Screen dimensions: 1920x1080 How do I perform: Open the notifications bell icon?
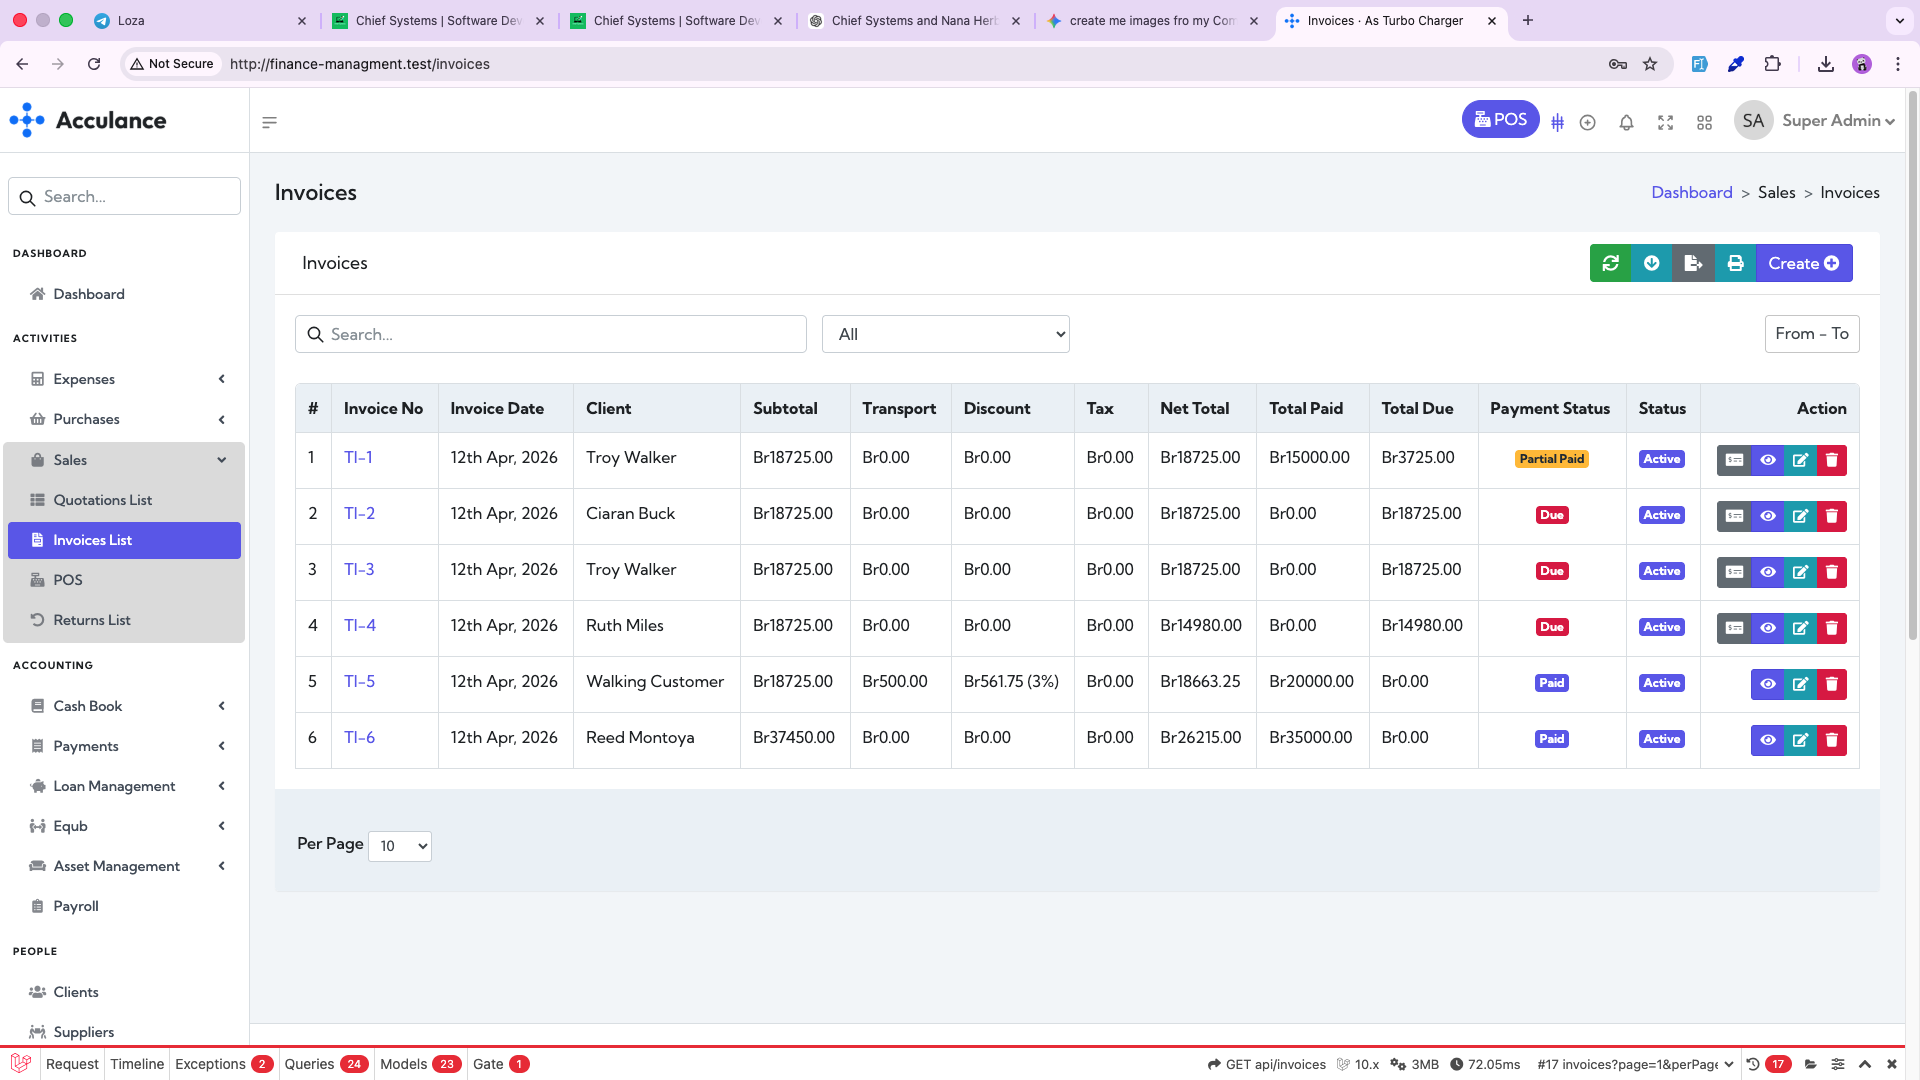(x=1626, y=122)
